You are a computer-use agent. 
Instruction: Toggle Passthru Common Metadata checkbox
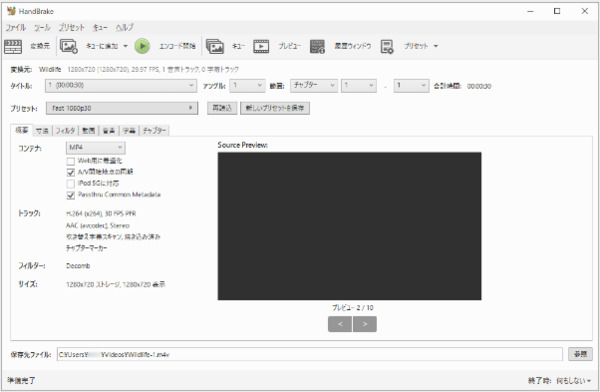coord(70,195)
